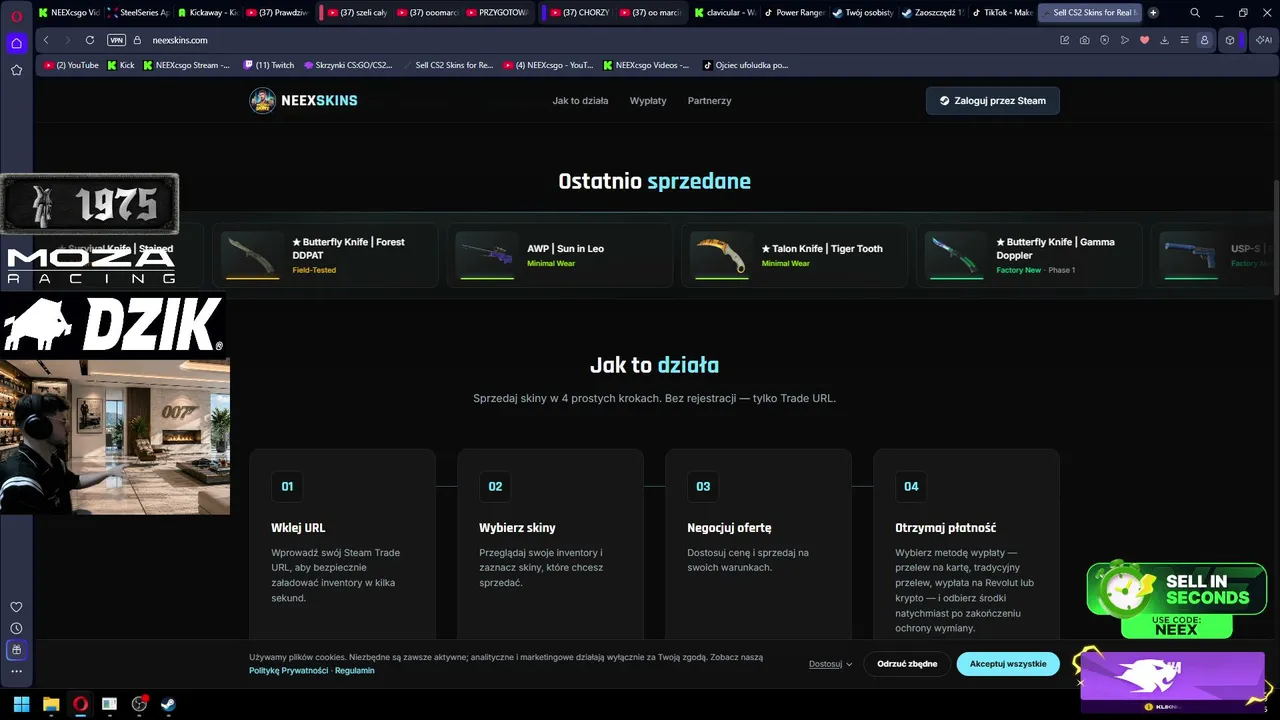The image size is (1280, 720).
Task: Switch to the TikTok - Make tab
Action: coord(1003,13)
